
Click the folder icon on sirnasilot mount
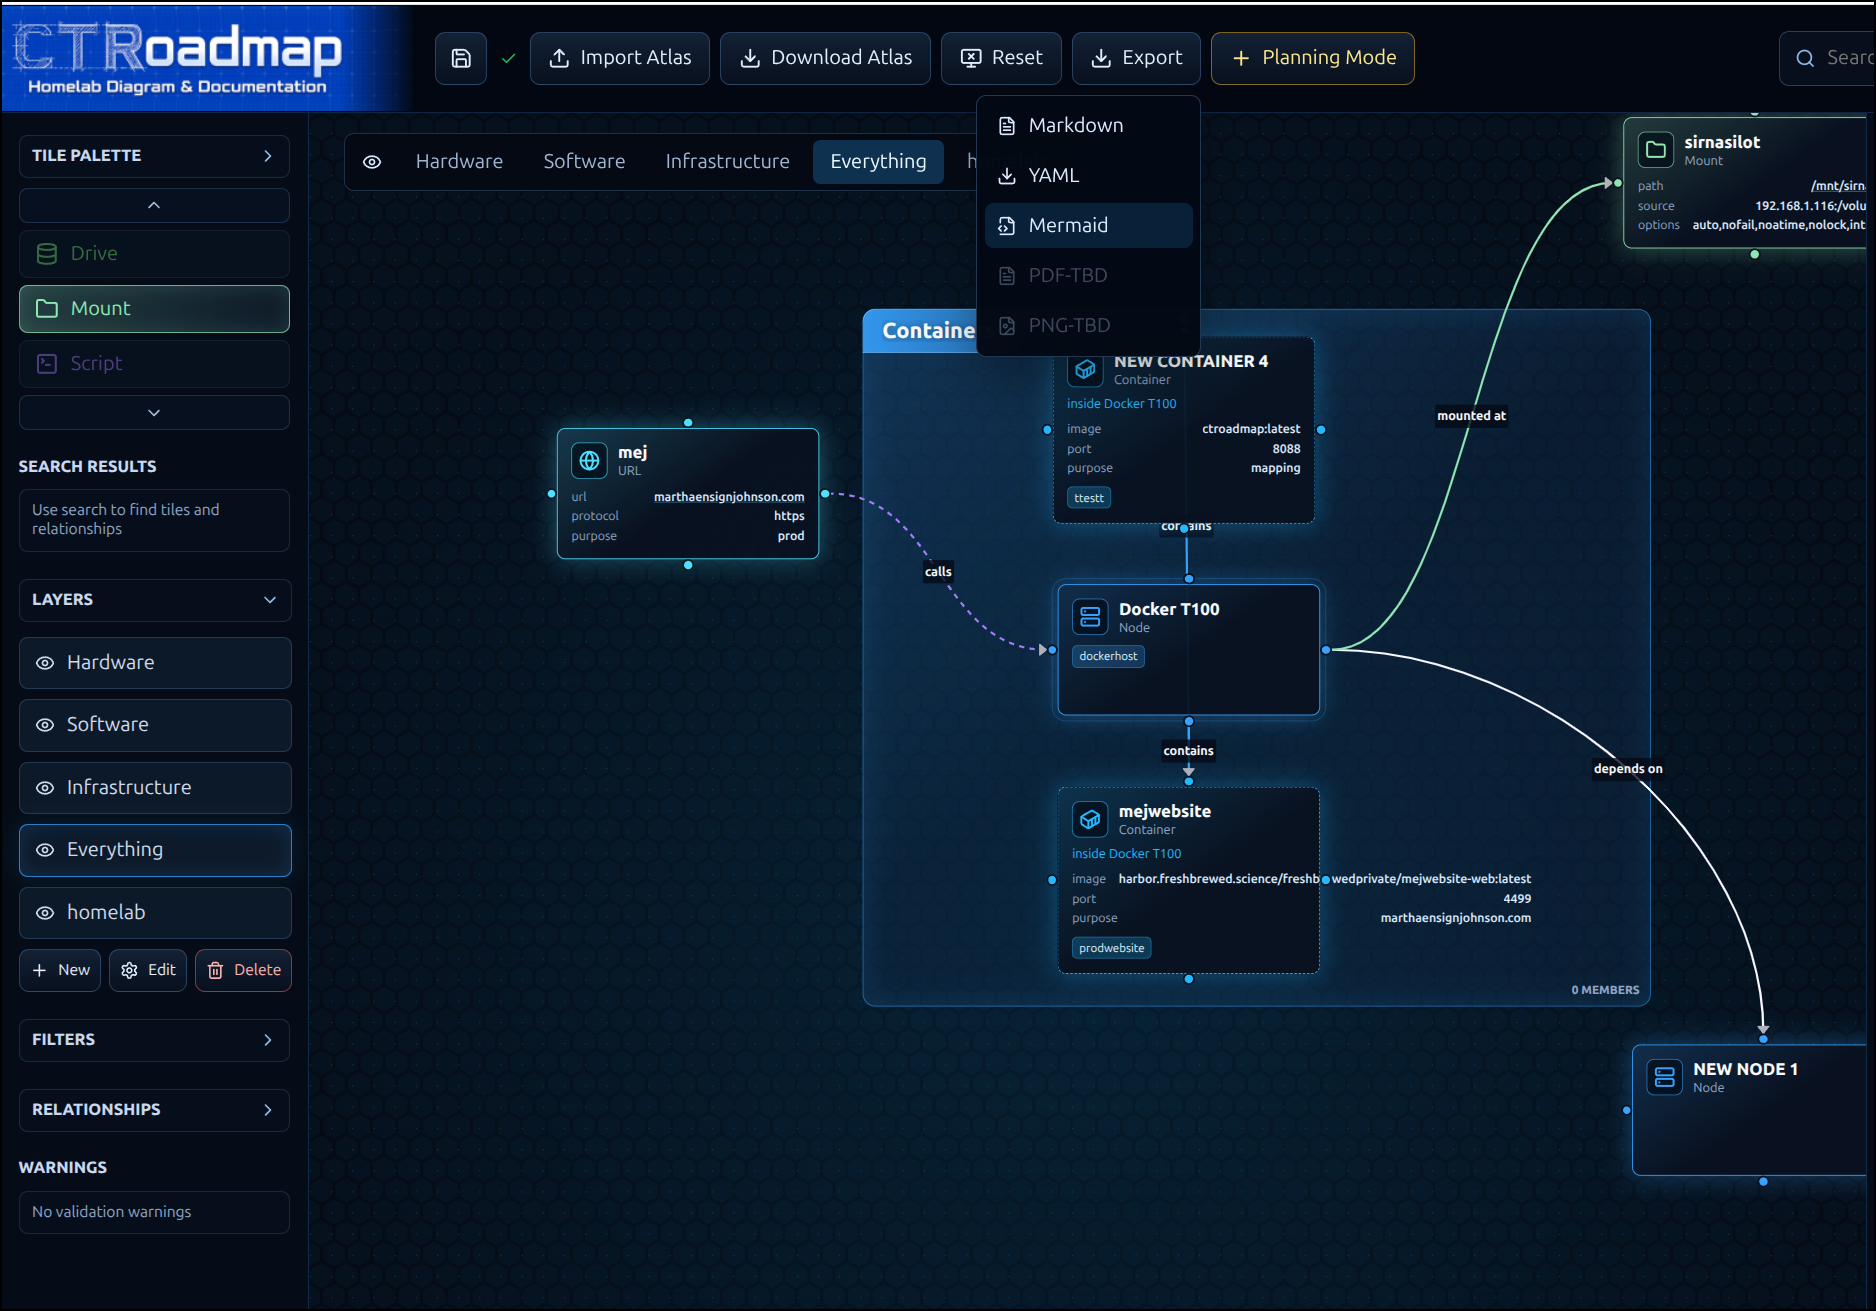click(x=1656, y=150)
